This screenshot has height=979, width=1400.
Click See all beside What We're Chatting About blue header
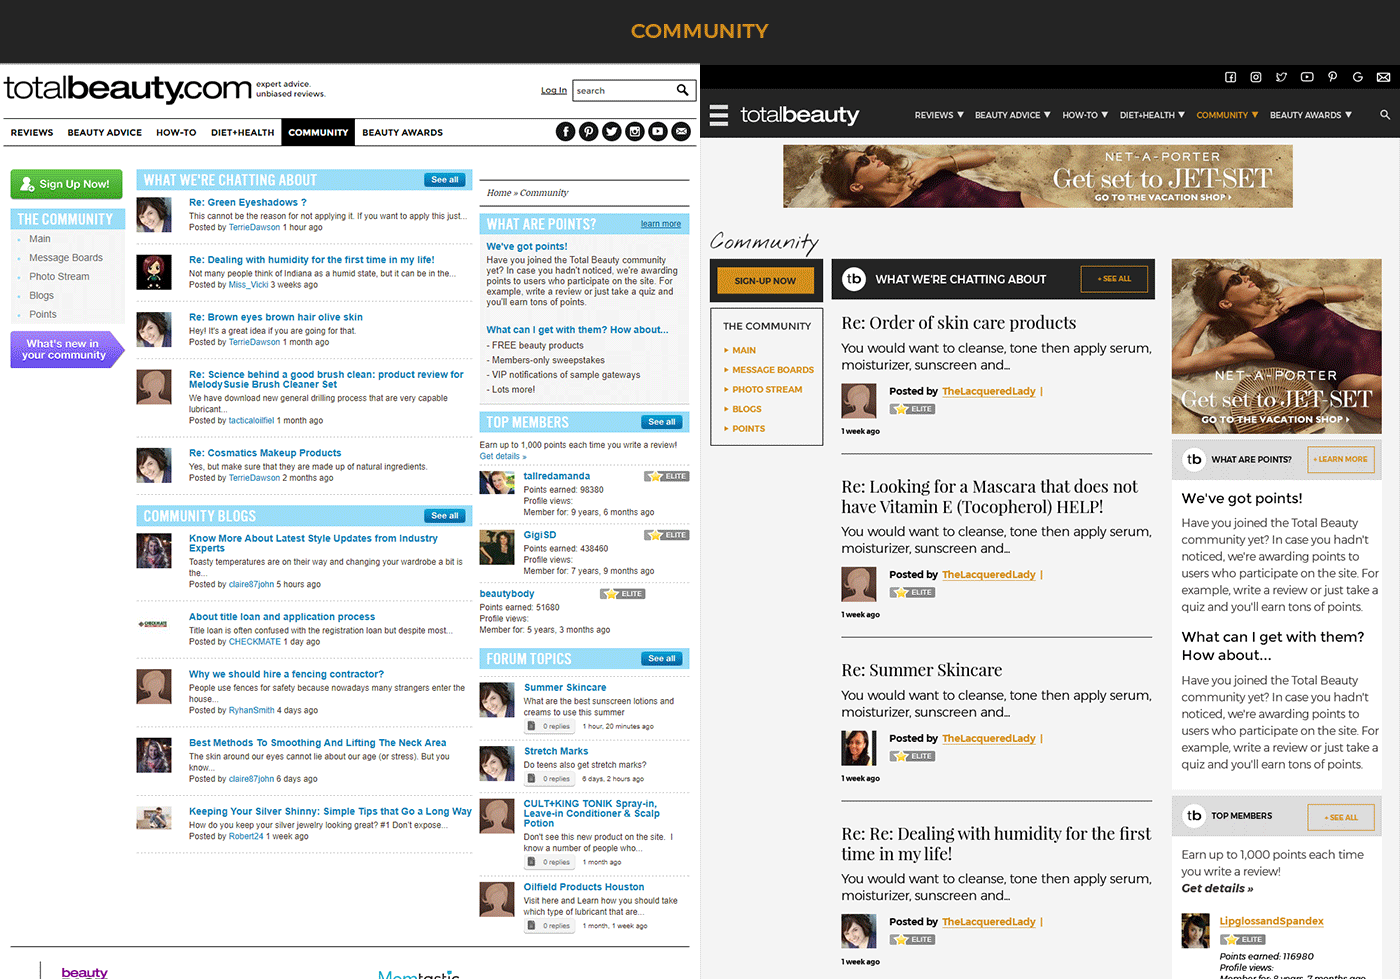point(445,180)
